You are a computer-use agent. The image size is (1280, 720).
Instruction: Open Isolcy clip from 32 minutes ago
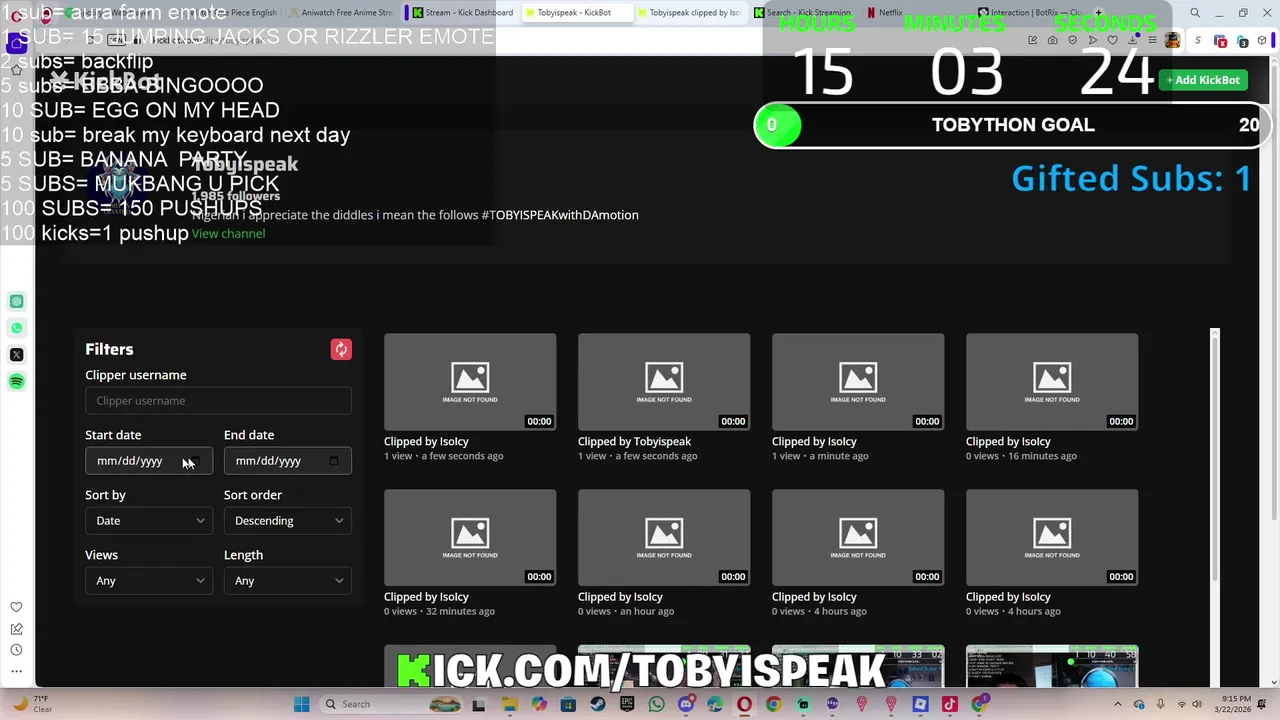(470, 537)
